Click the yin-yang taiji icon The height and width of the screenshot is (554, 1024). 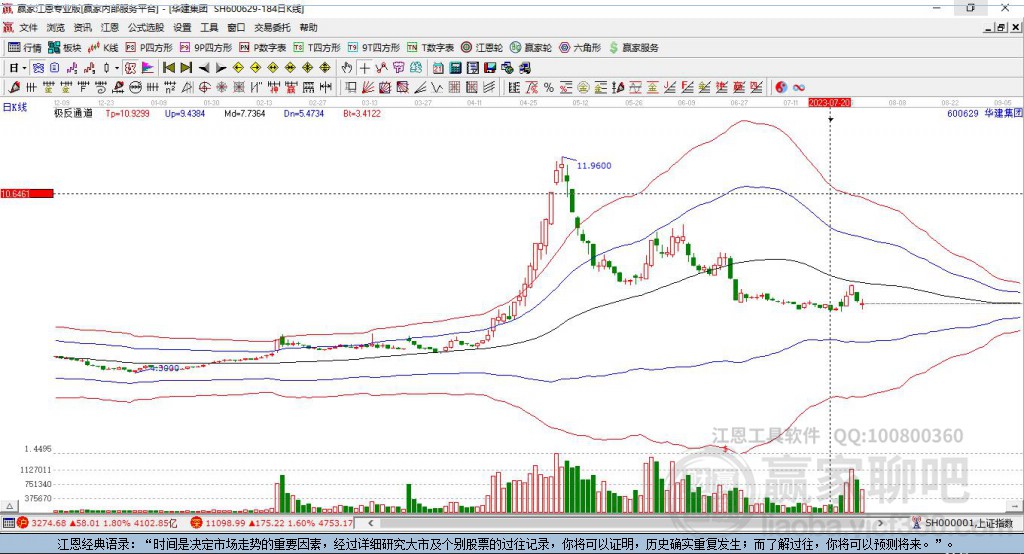[x=781, y=88]
